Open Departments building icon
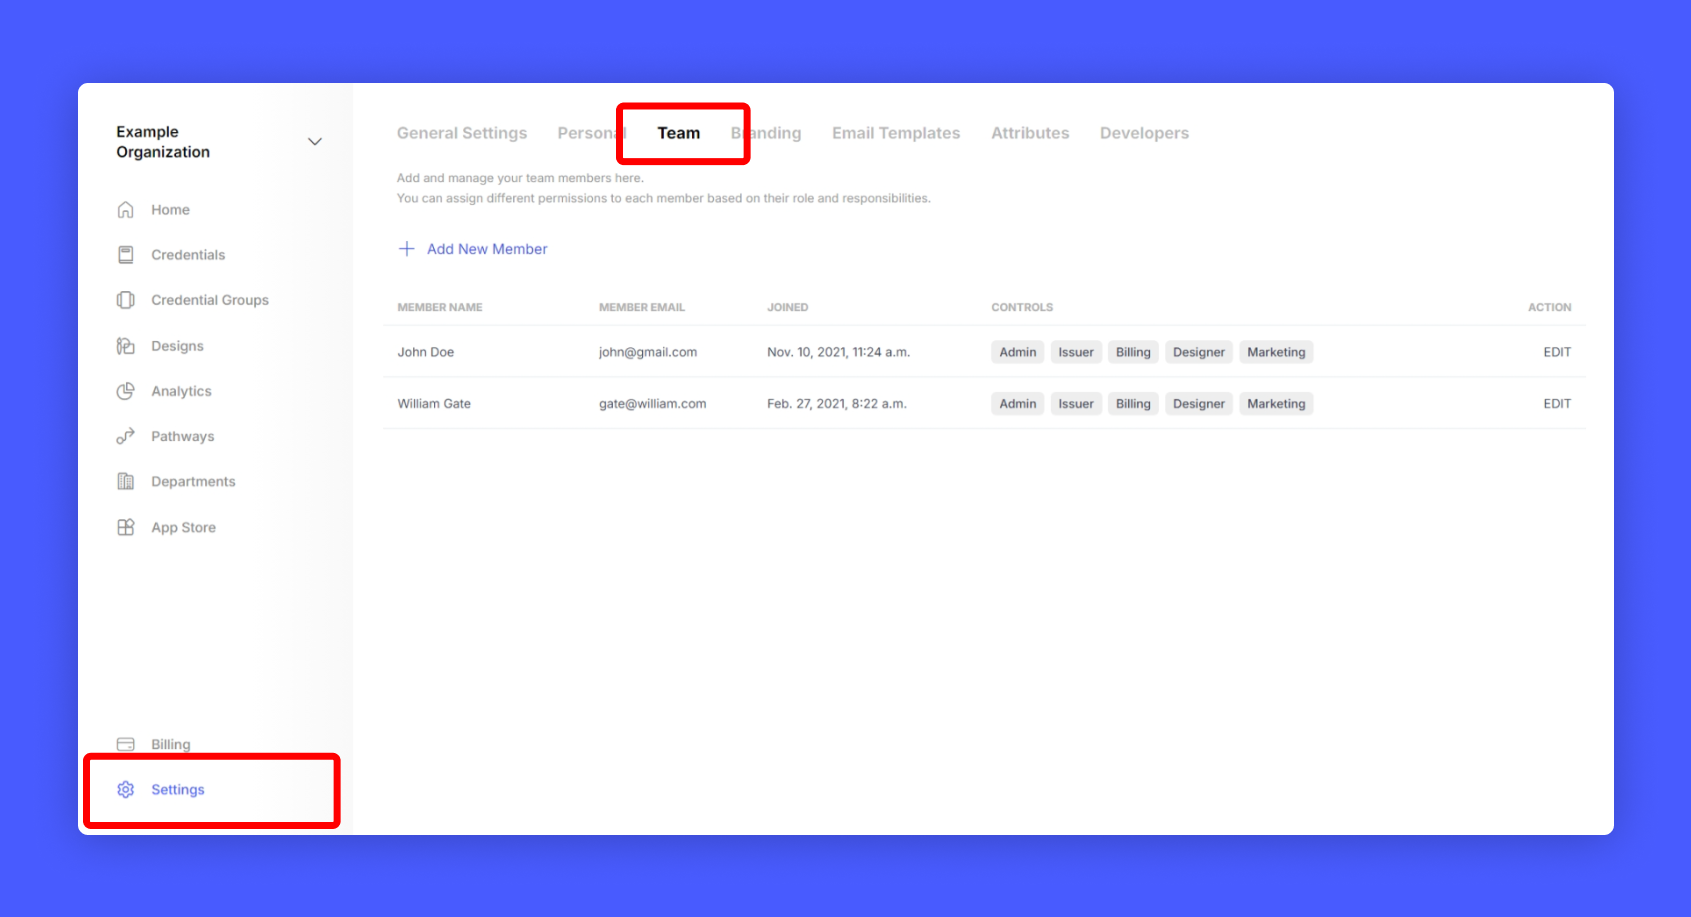This screenshot has height=917, width=1691. click(125, 482)
